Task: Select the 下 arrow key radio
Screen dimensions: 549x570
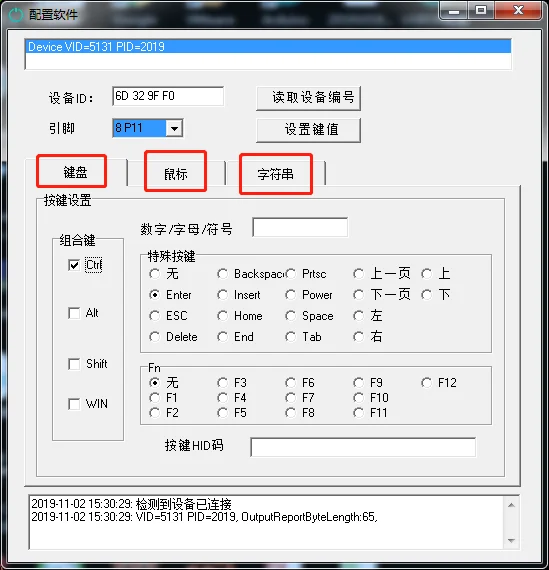Action: tap(426, 295)
